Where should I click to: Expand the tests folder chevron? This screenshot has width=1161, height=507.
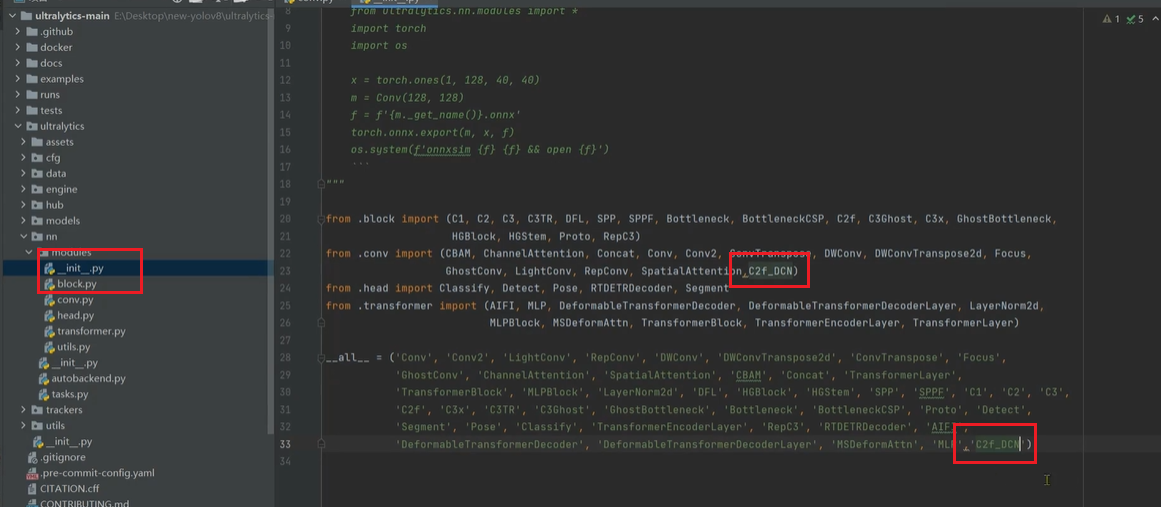click(19, 110)
